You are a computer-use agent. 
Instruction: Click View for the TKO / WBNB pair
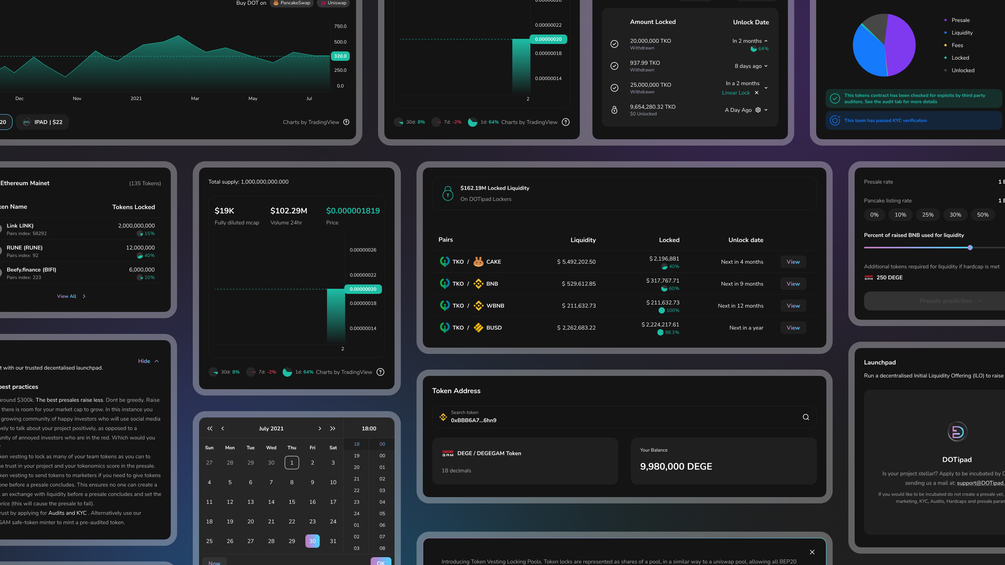tap(793, 306)
